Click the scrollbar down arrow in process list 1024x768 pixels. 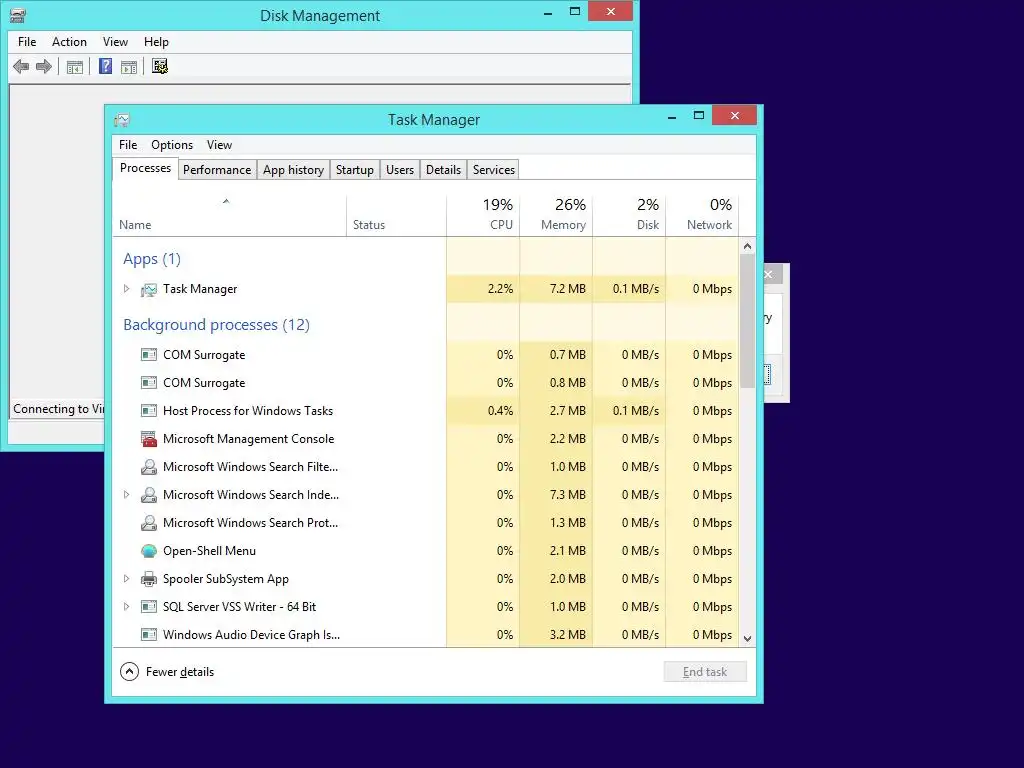[x=748, y=639]
